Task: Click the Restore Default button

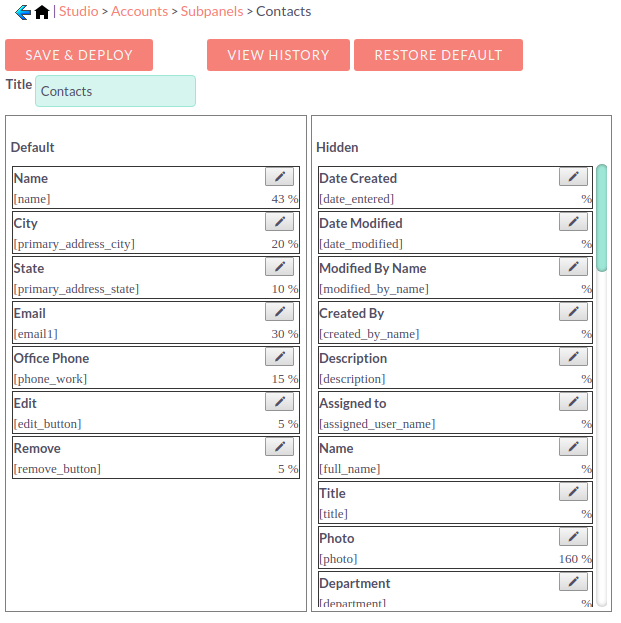Action: point(438,55)
